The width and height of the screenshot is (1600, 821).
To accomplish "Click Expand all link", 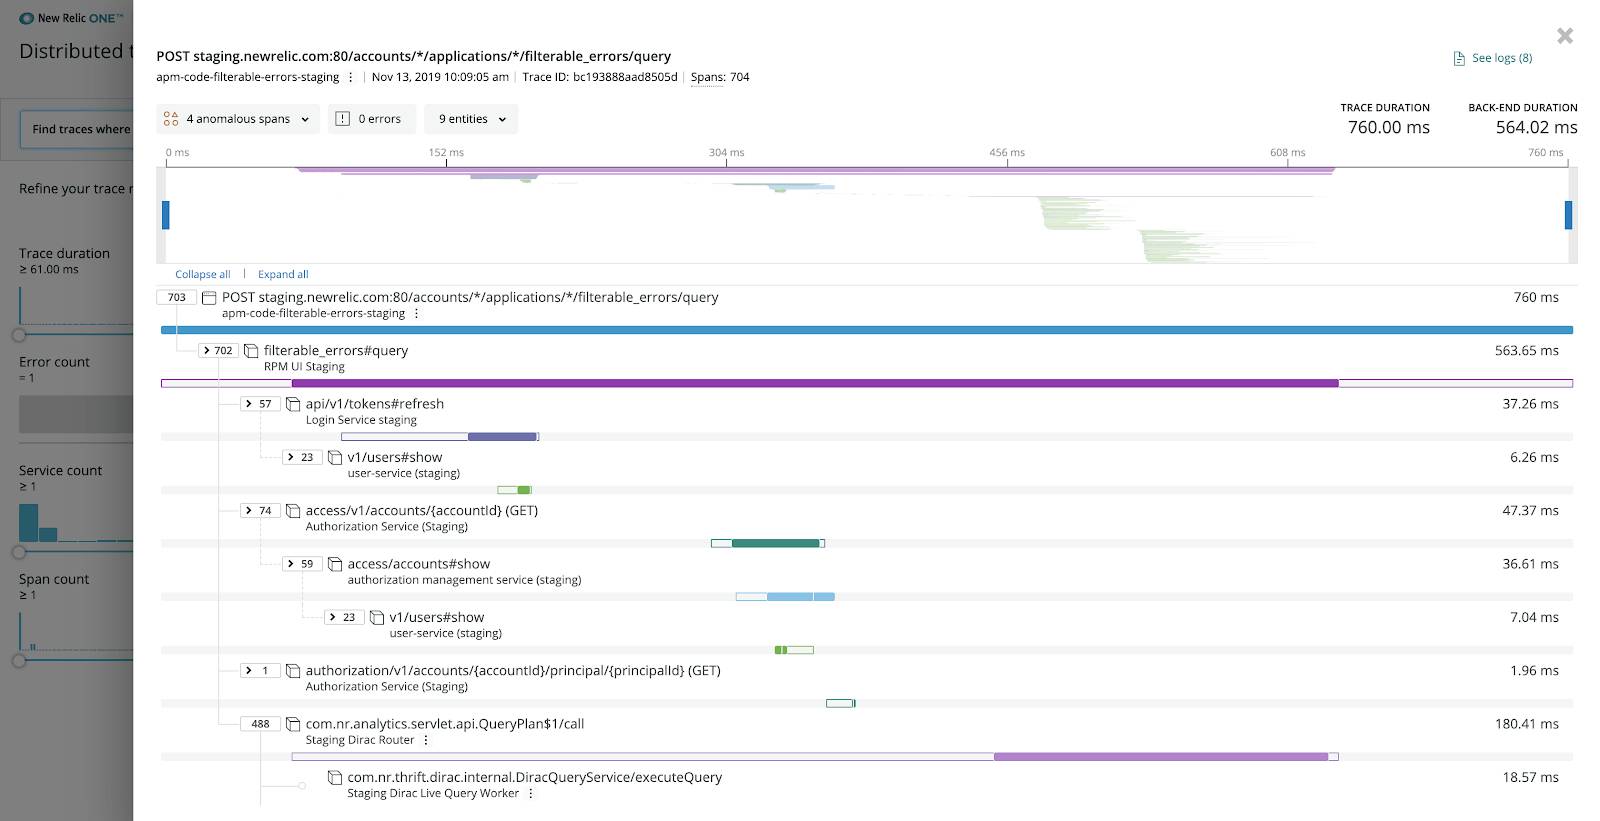I will coord(283,274).
